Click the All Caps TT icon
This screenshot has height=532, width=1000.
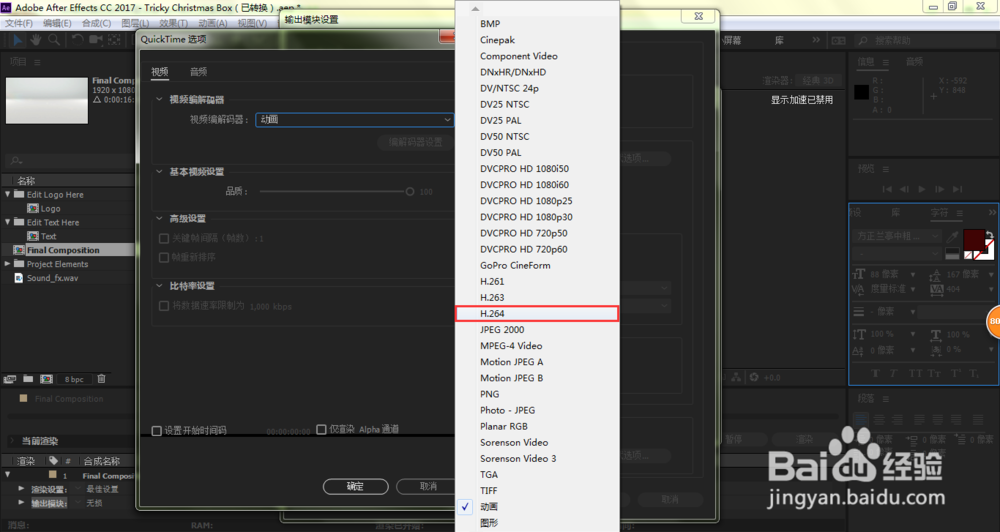coord(915,373)
